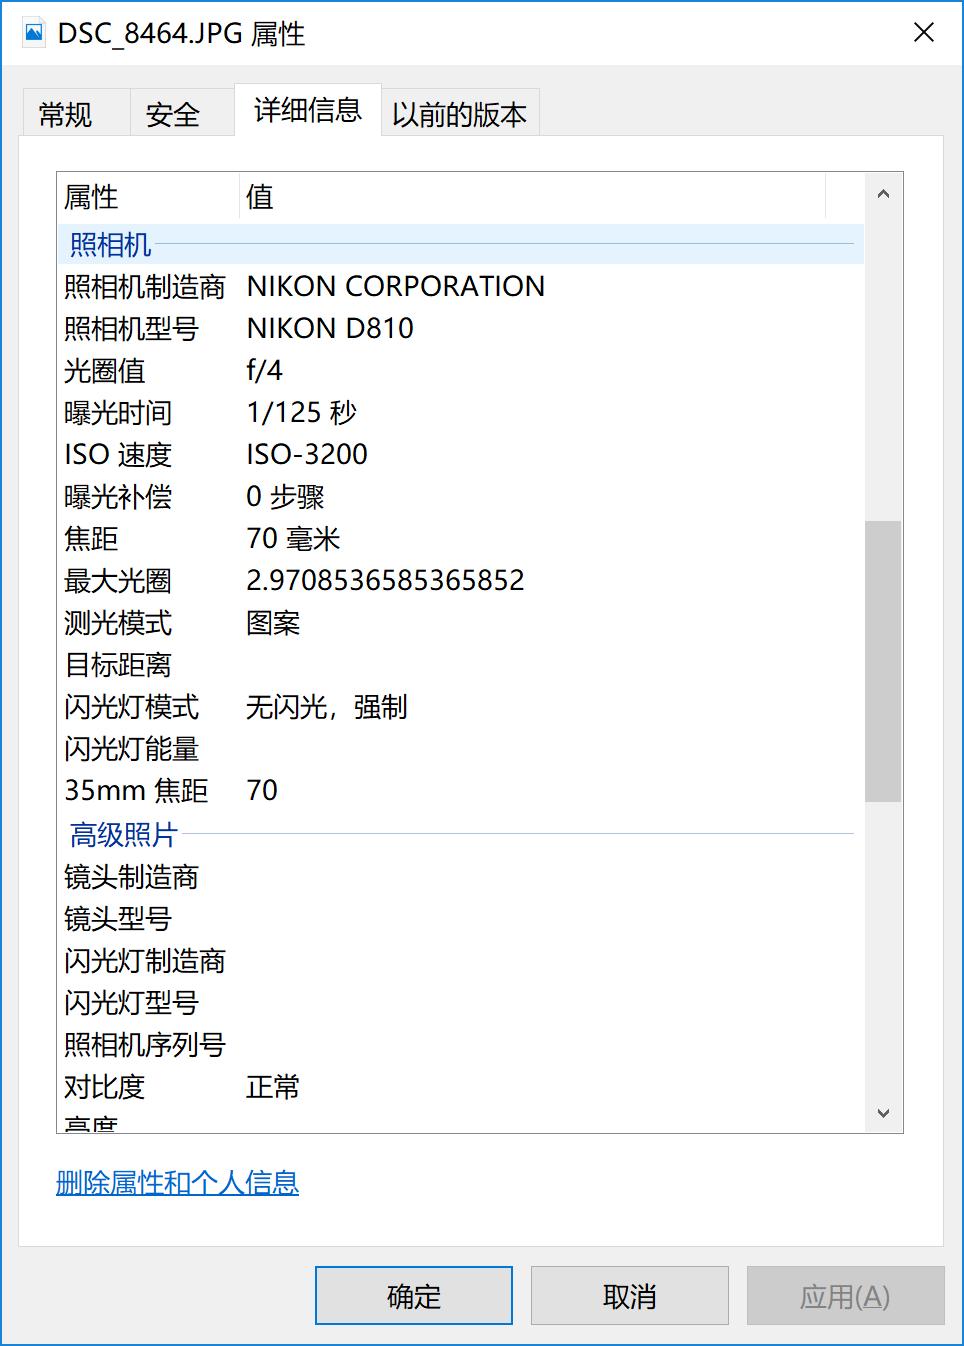
Task: Click the 删除属性和个人信息 link
Action: [x=177, y=1183]
